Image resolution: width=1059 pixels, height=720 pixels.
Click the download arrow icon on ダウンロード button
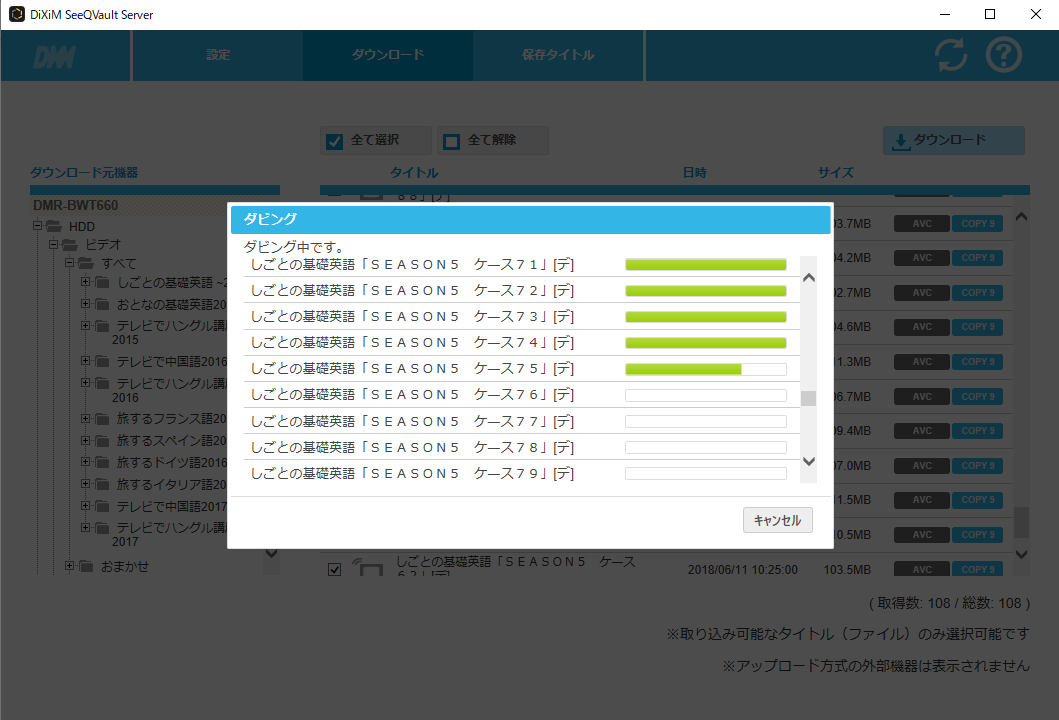[x=900, y=142]
